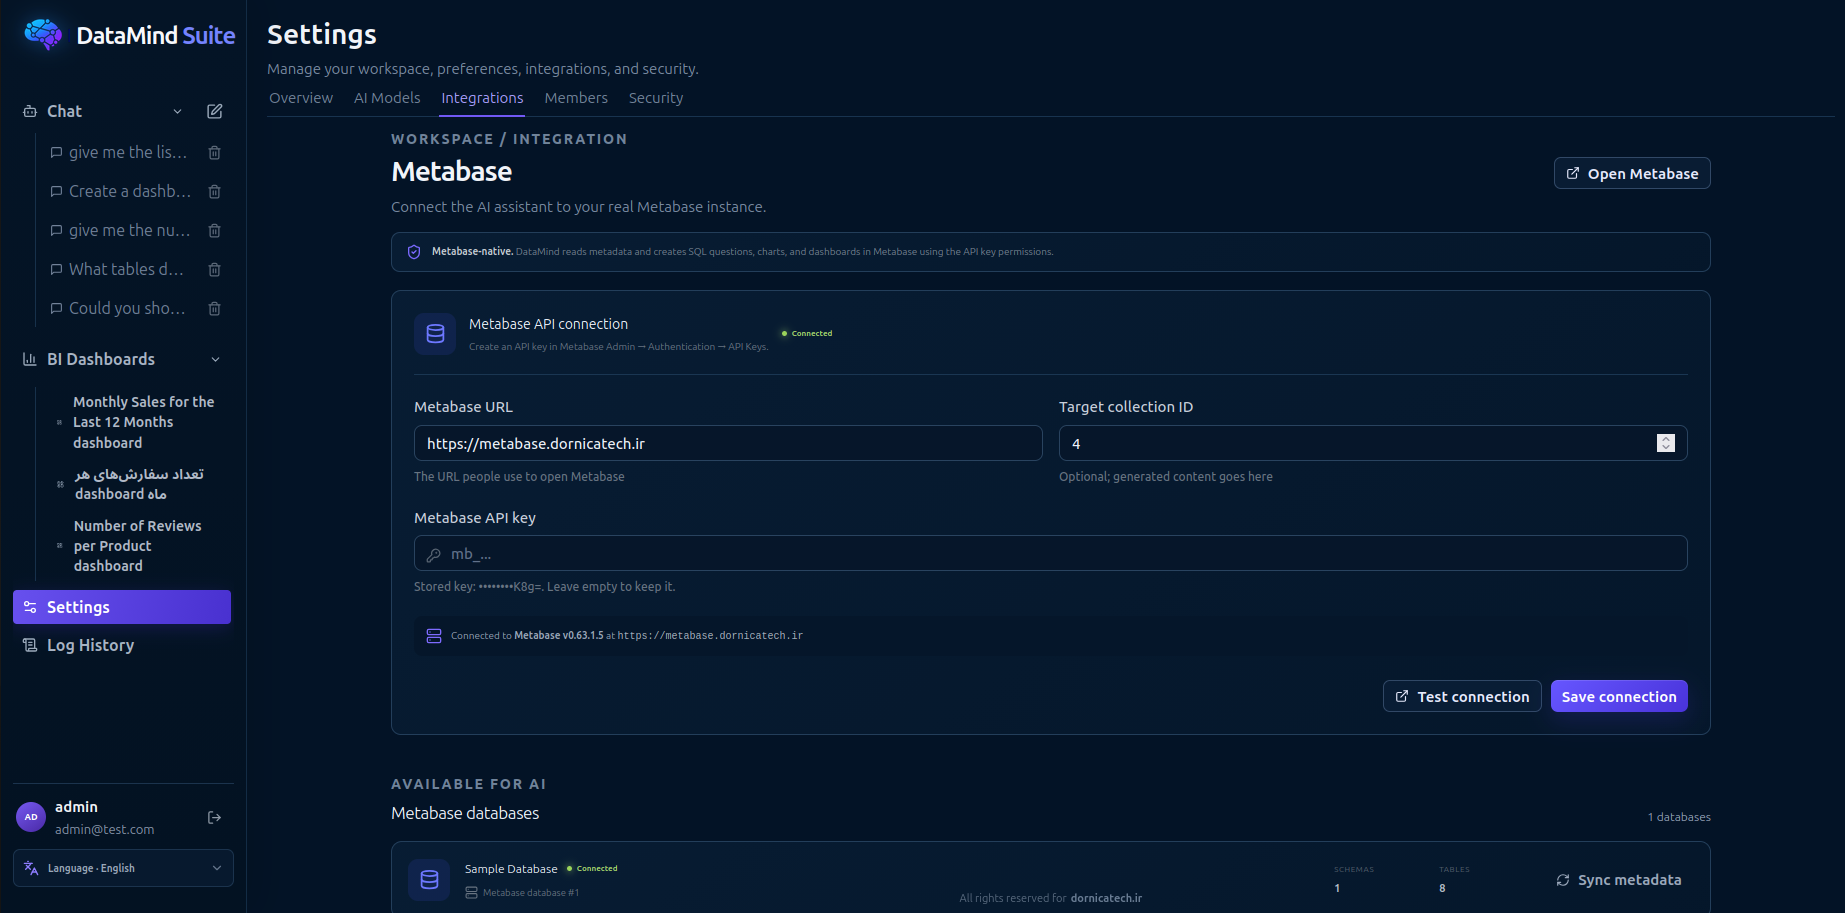Viewport: 1845px width, 913px height.
Task: Click the Test connection button
Action: [1462, 696]
